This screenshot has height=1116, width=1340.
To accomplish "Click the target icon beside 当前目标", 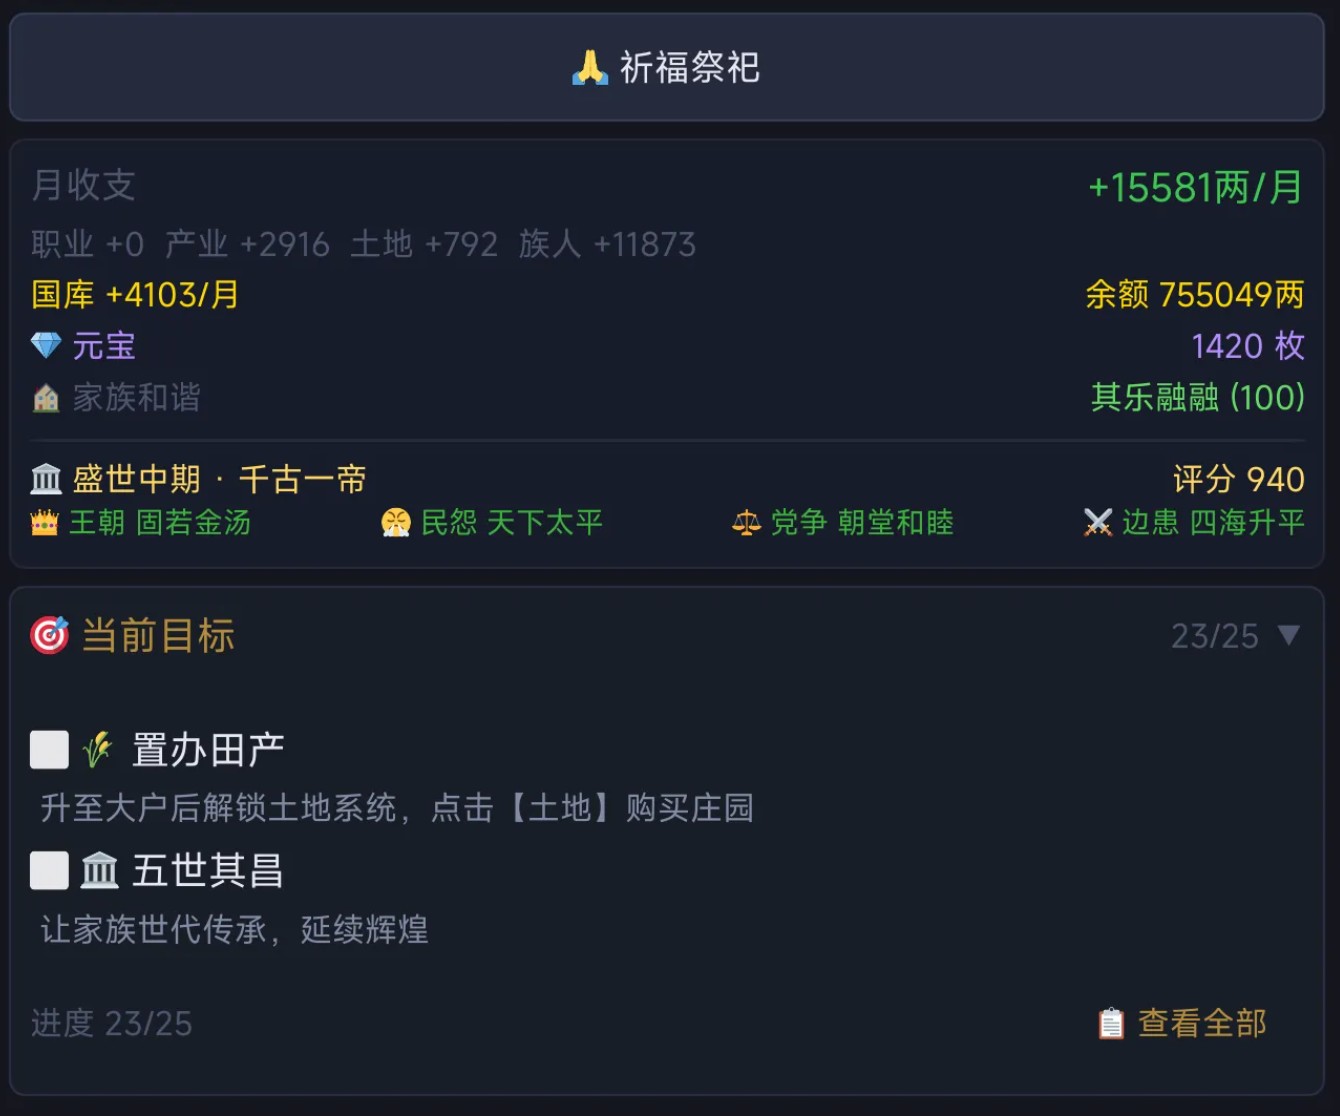I will (x=49, y=635).
